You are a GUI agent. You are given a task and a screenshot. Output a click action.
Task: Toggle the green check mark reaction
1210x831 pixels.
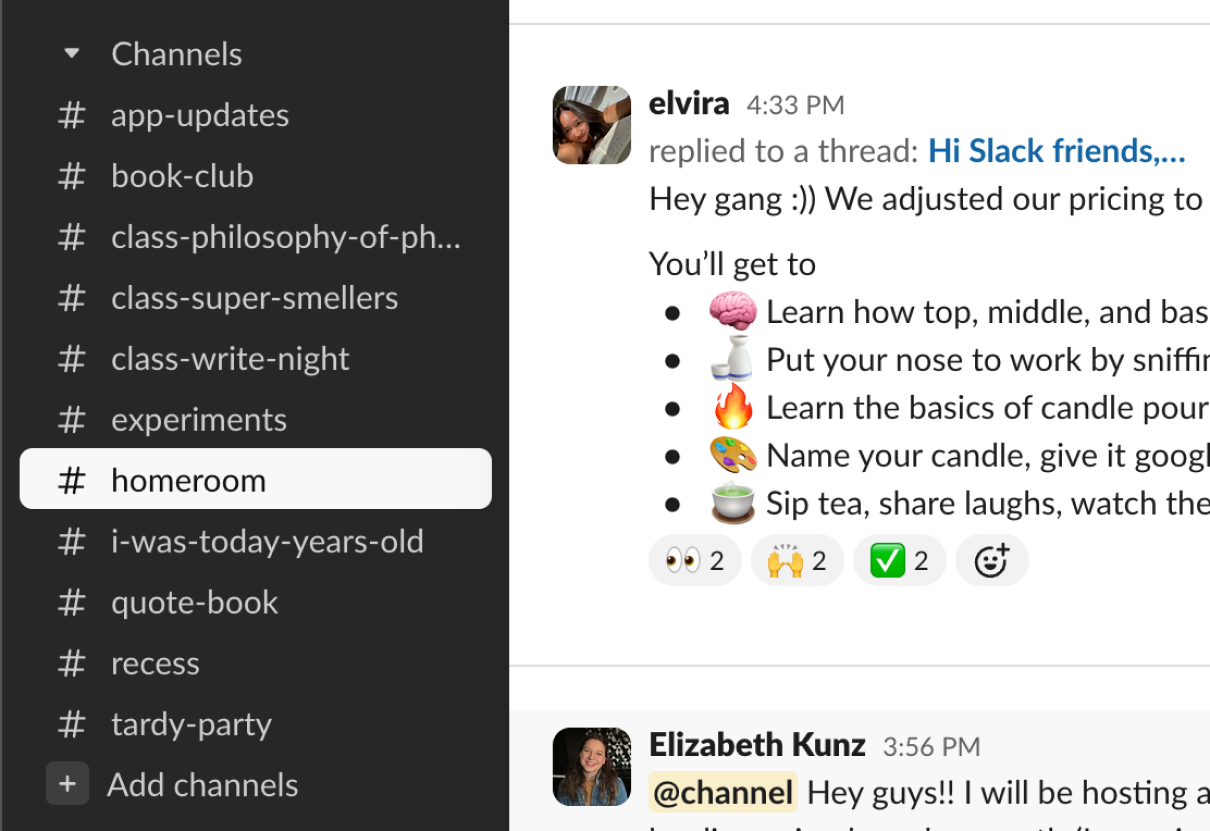[x=898, y=560]
